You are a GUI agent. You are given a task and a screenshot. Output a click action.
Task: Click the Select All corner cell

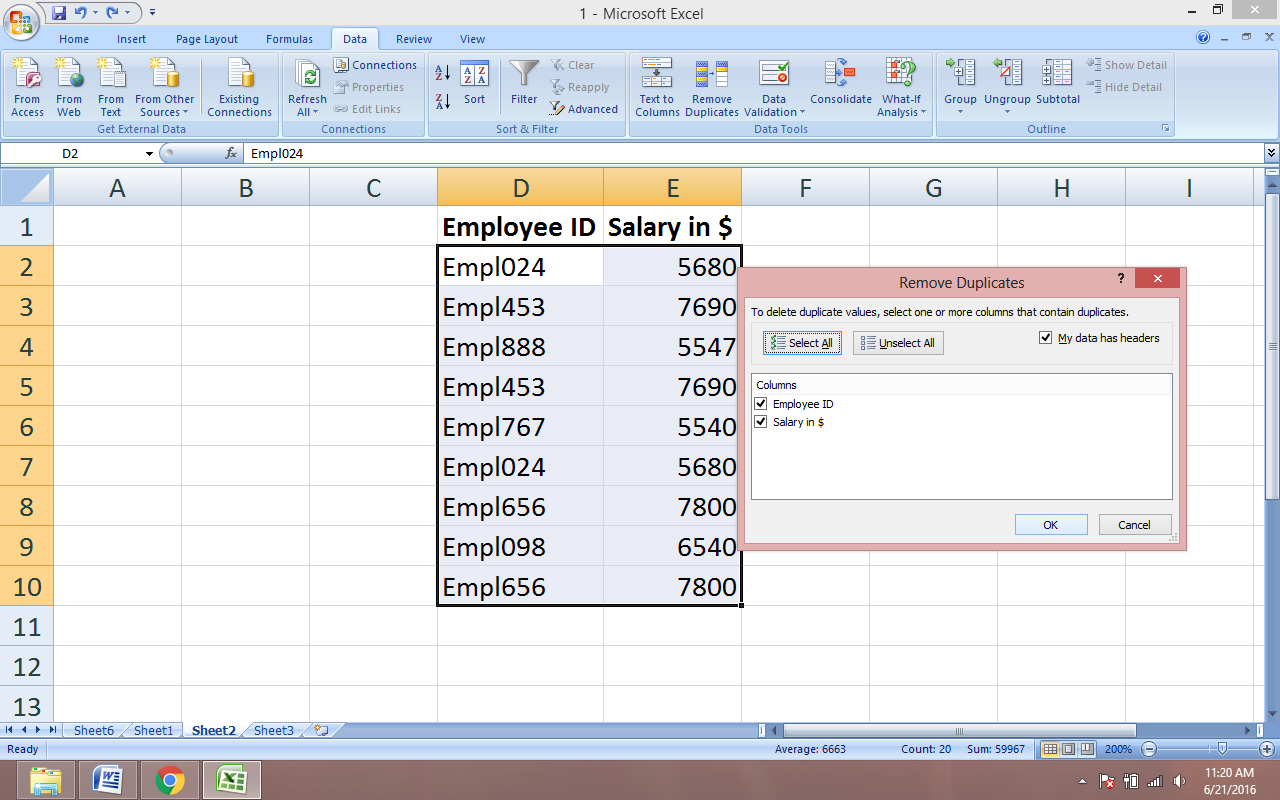pyautogui.click(x=26, y=188)
